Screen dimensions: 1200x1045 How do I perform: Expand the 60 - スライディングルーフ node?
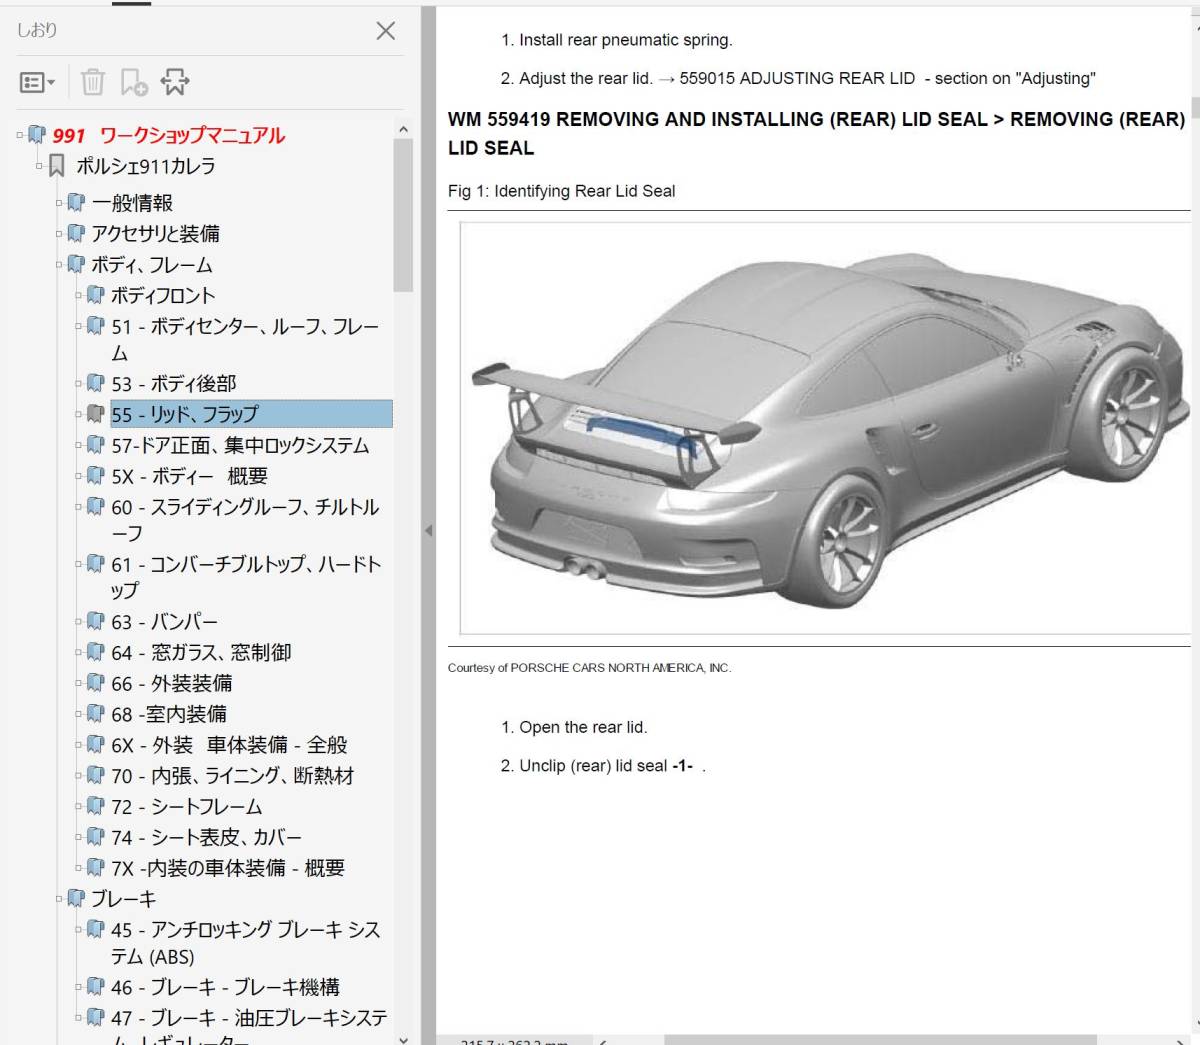(x=79, y=507)
